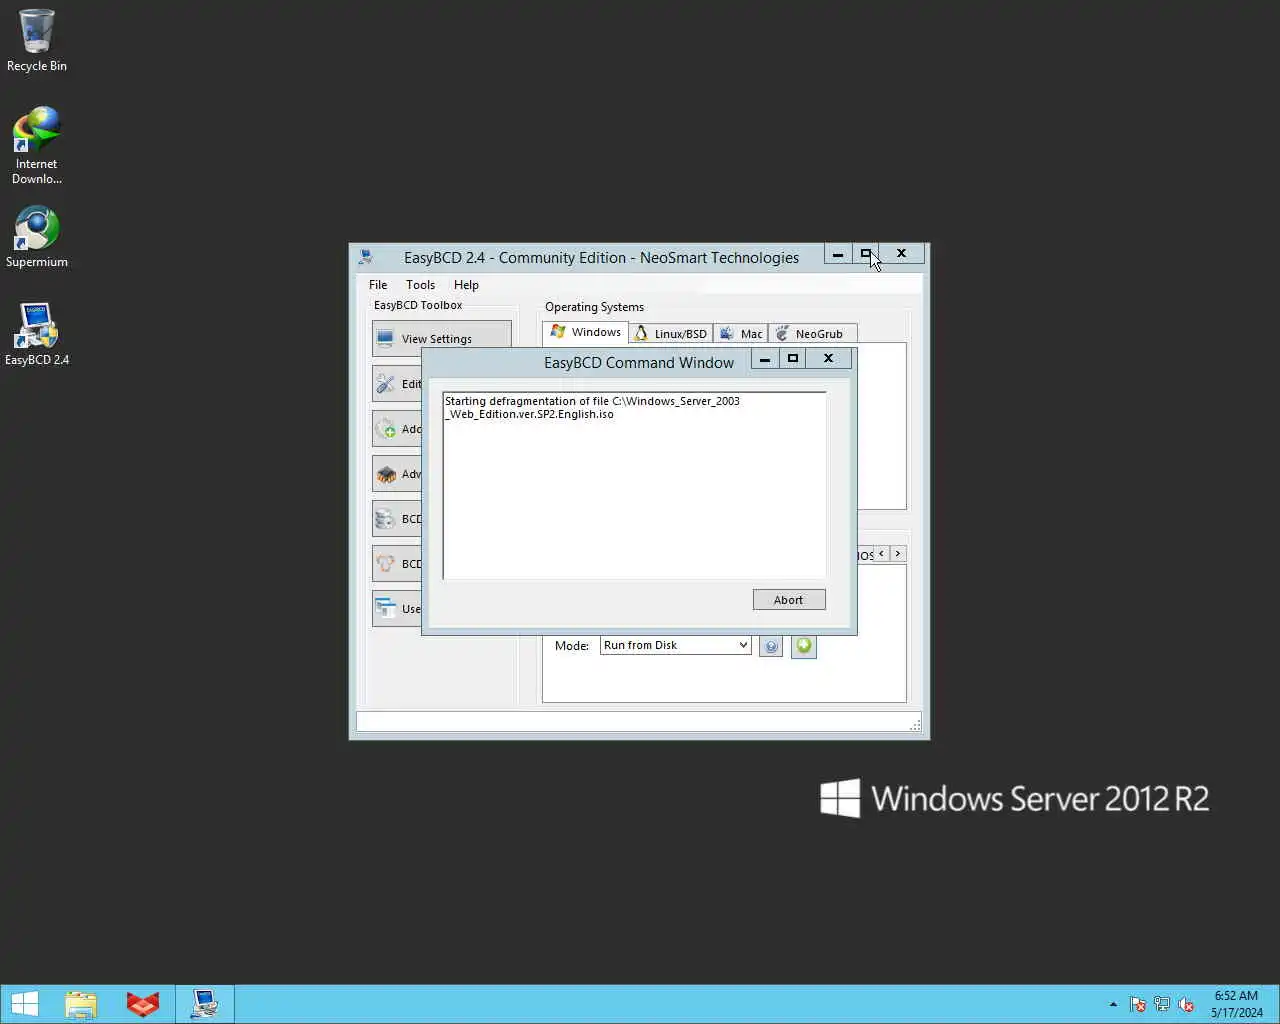
Task: Open the Tools menu
Action: click(x=420, y=285)
